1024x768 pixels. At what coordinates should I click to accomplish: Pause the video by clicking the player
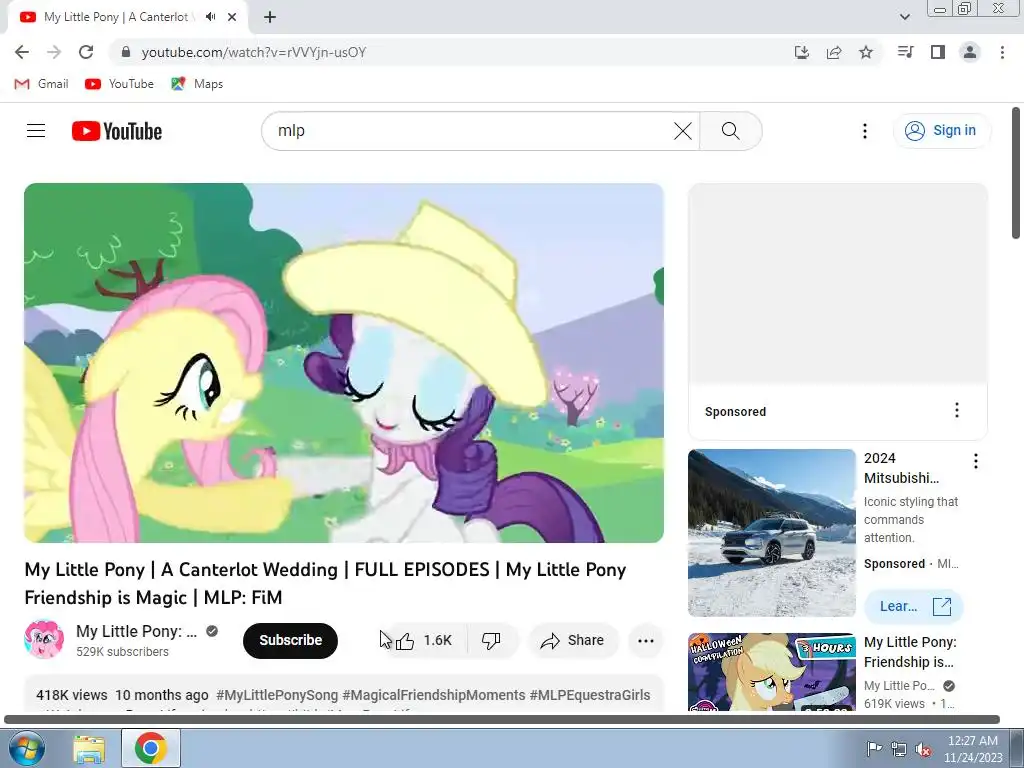tap(344, 363)
